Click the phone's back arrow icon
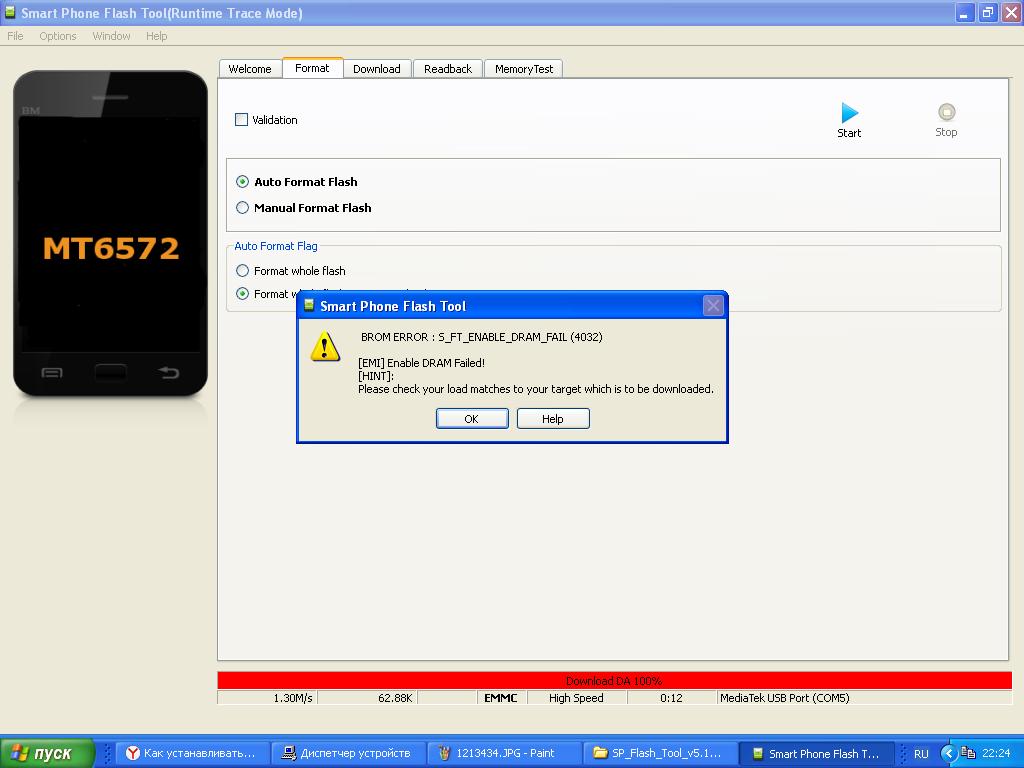The height and width of the screenshot is (768, 1024). pos(168,373)
